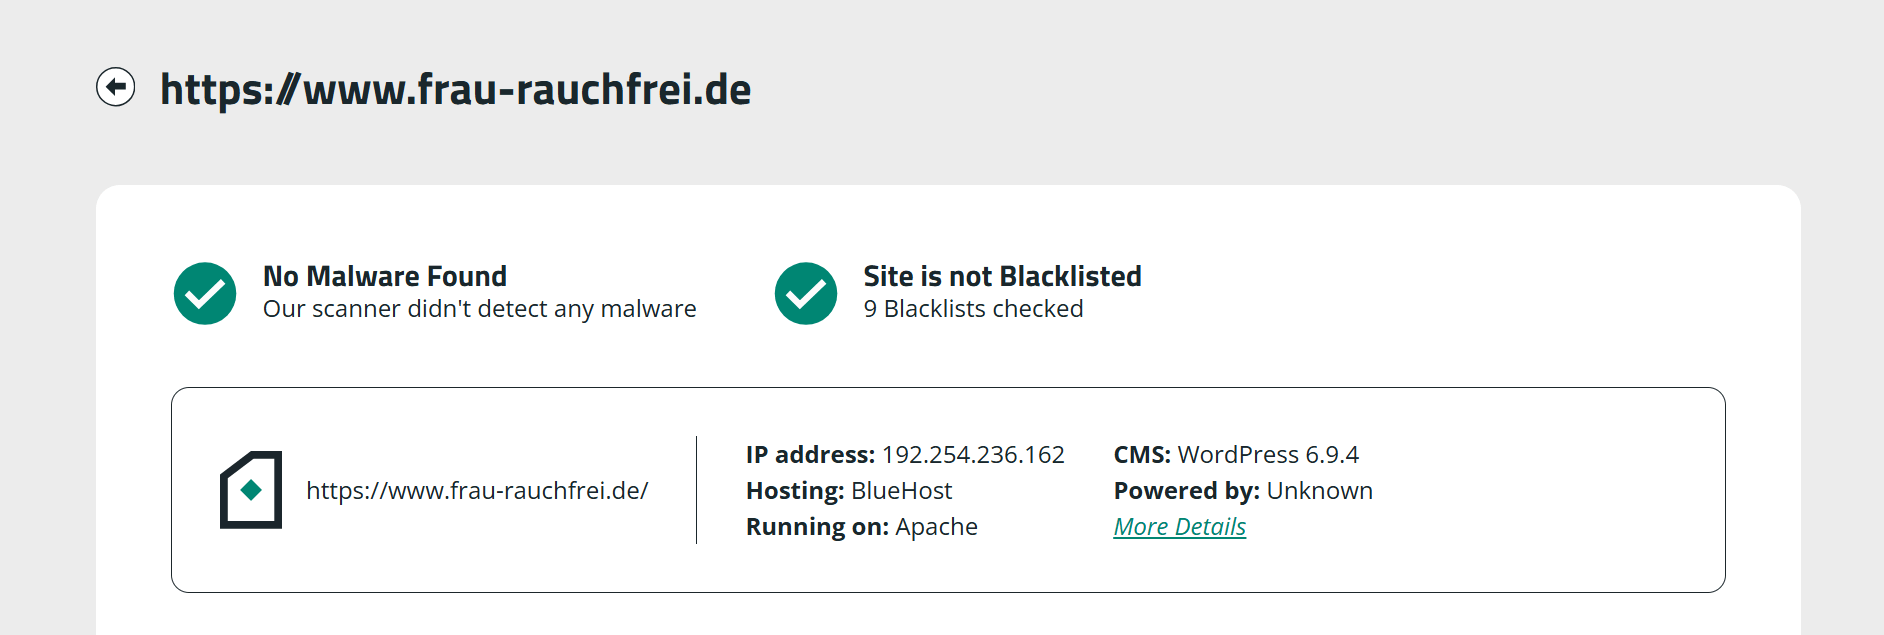Screen dimensions: 1884x635
Task: Click the green checkmark for Site not Blacklisted
Action: click(x=806, y=294)
